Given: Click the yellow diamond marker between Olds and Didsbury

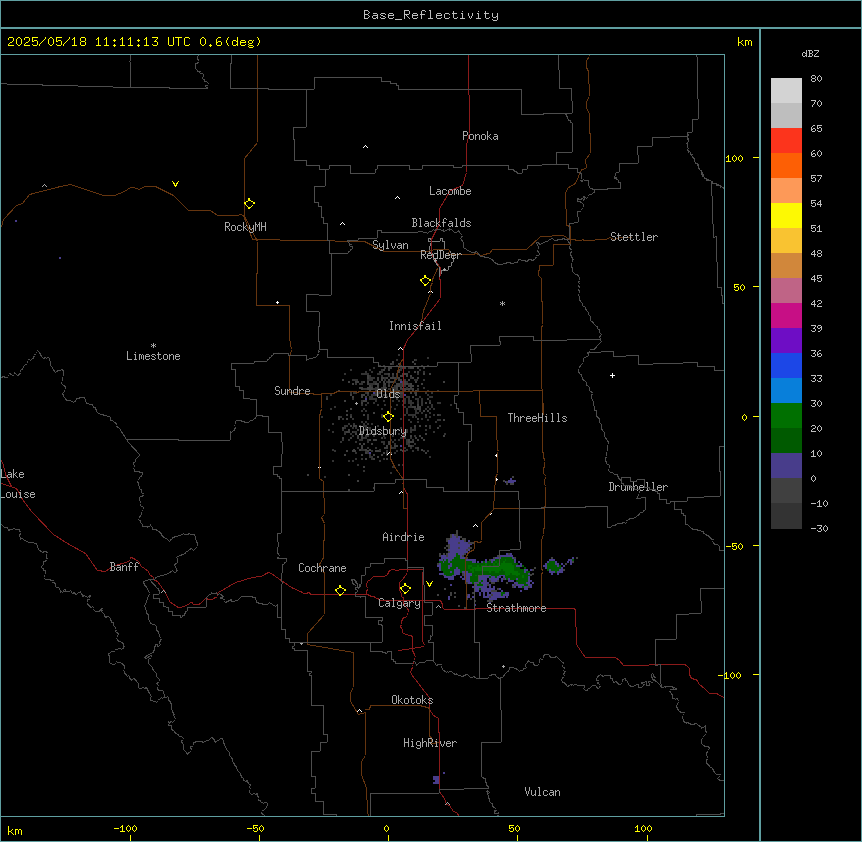Looking at the screenshot, I should coord(388,417).
